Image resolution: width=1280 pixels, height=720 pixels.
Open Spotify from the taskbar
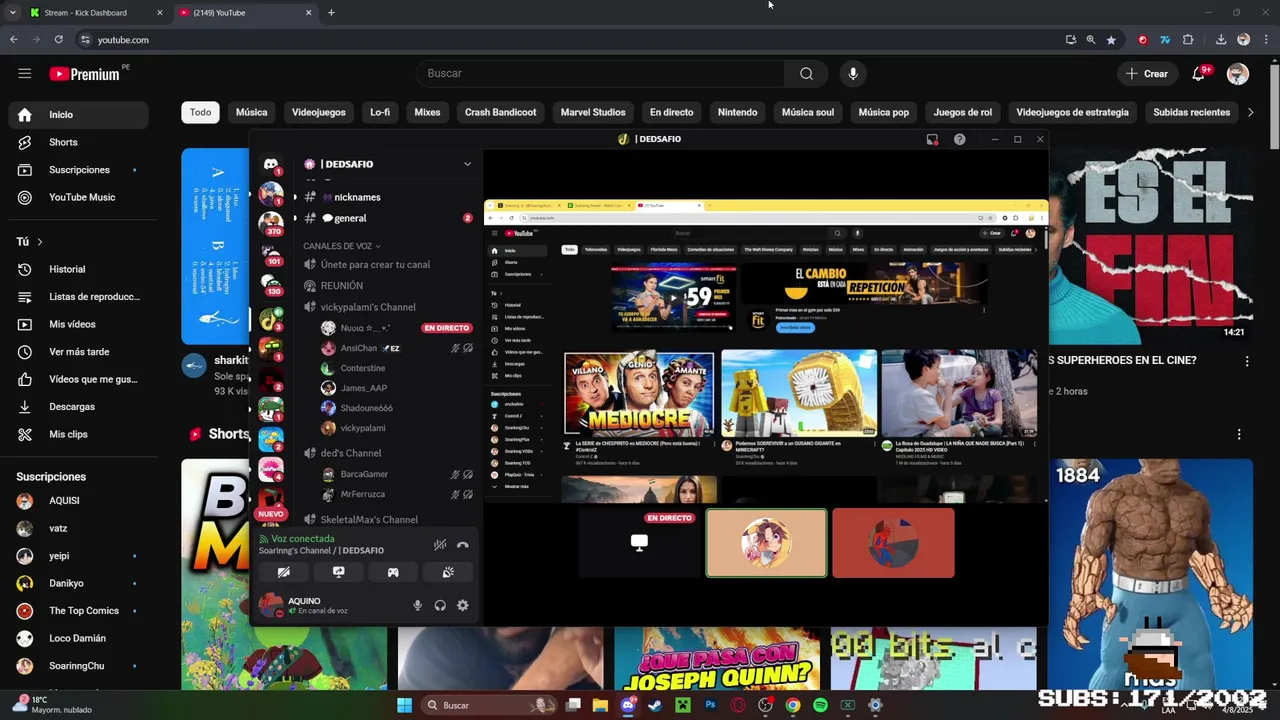coord(820,705)
